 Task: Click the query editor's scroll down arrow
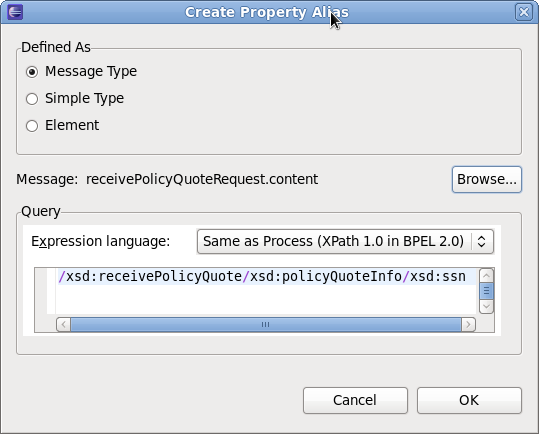click(486, 306)
